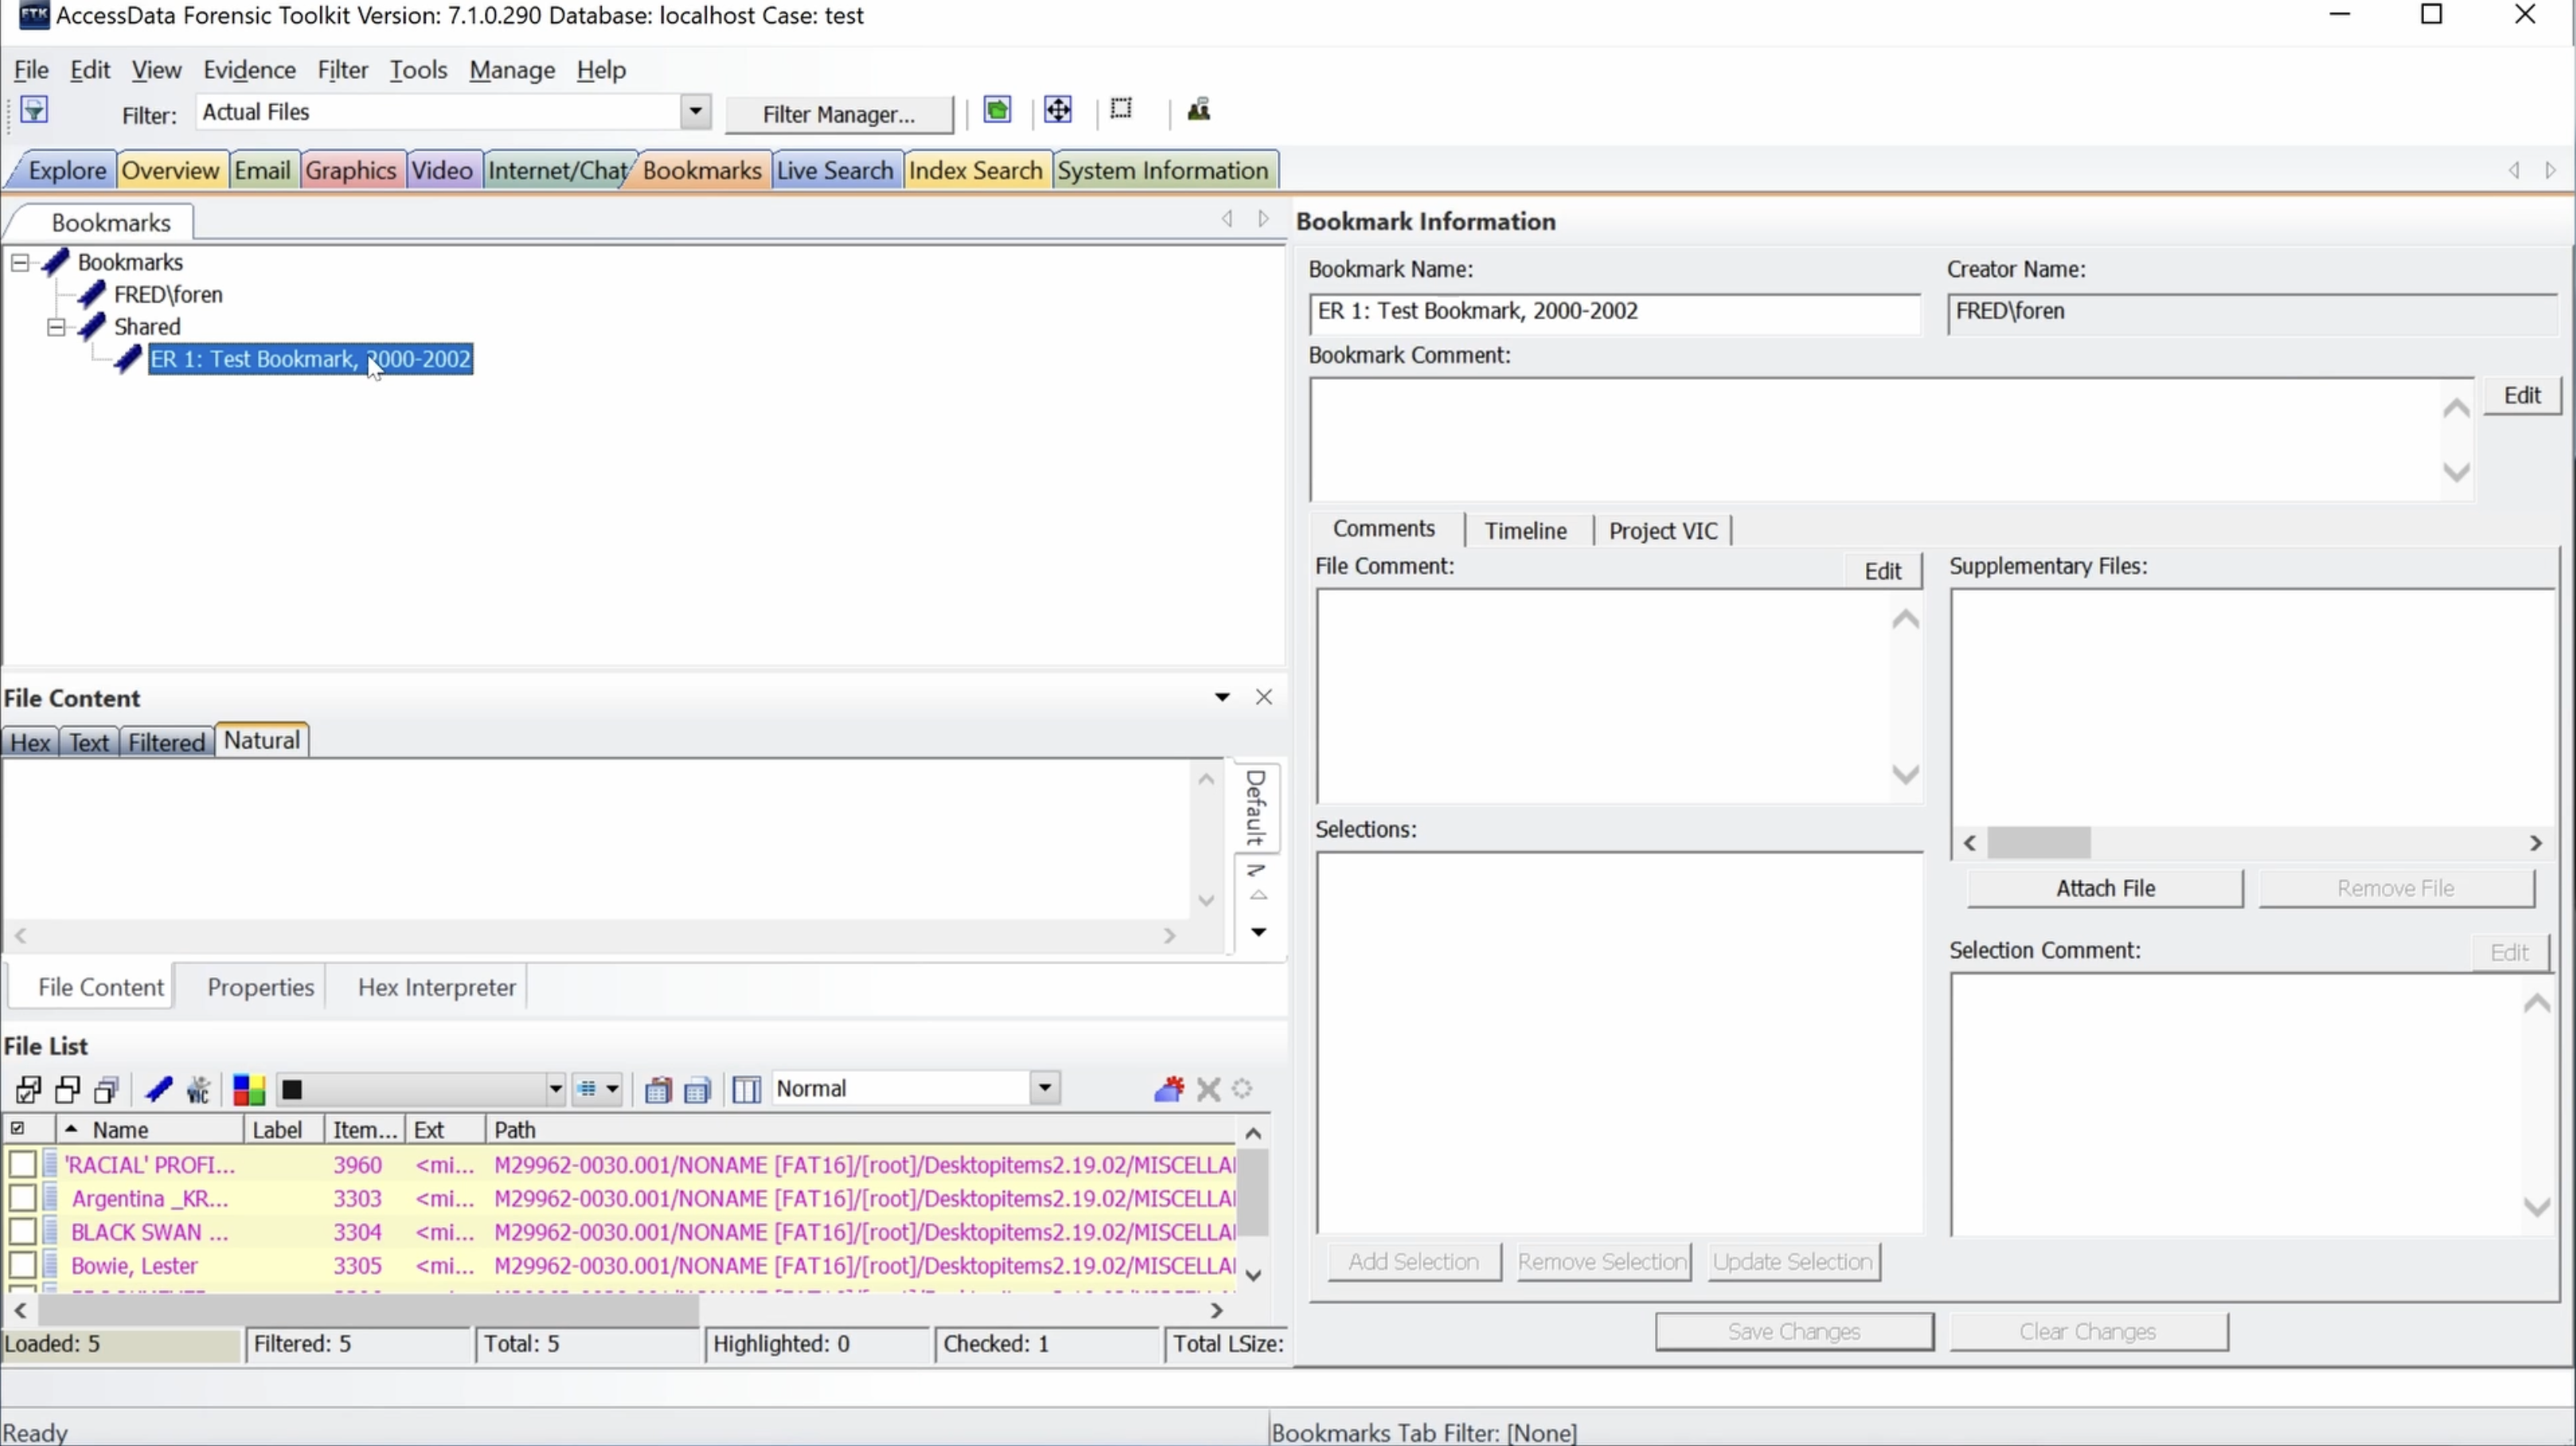Click the Attach File button
Viewport: 2576px width, 1446px height.
[2104, 887]
